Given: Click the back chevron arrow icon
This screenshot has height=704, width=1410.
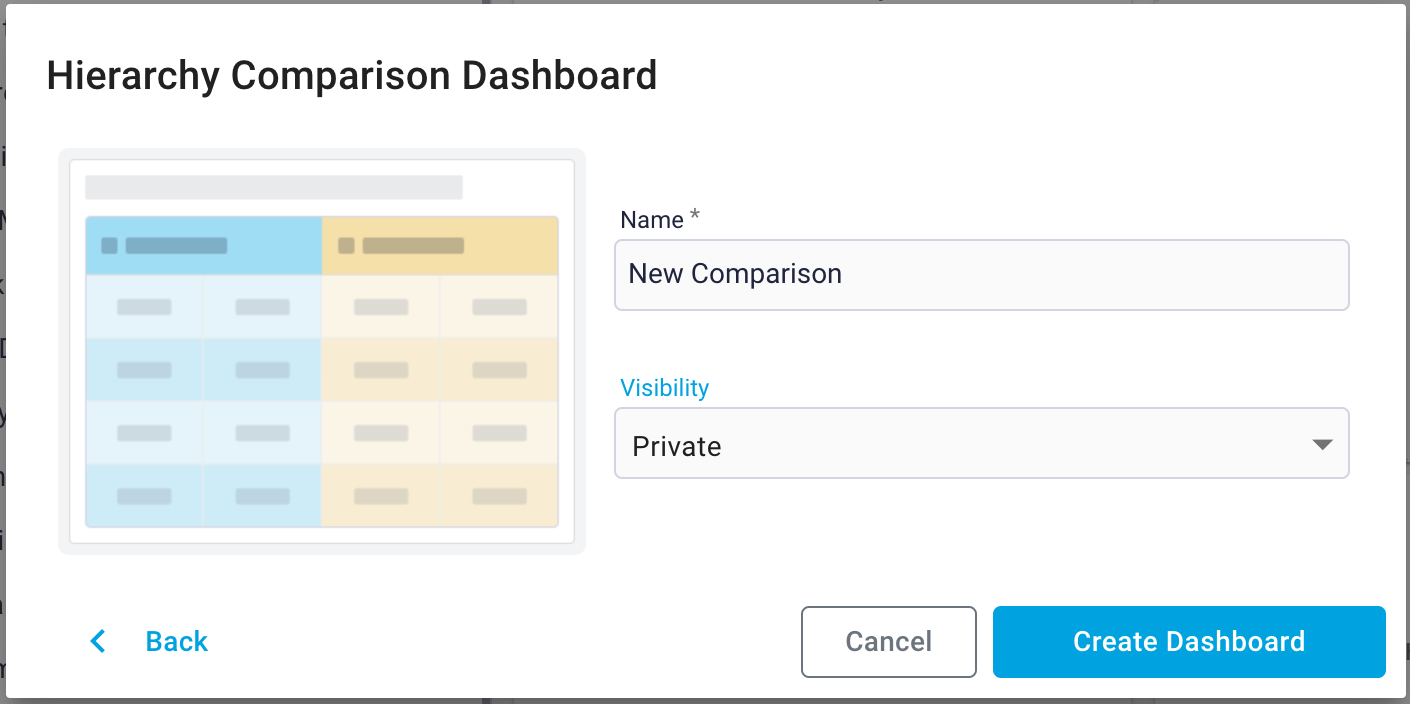Looking at the screenshot, I should point(97,641).
